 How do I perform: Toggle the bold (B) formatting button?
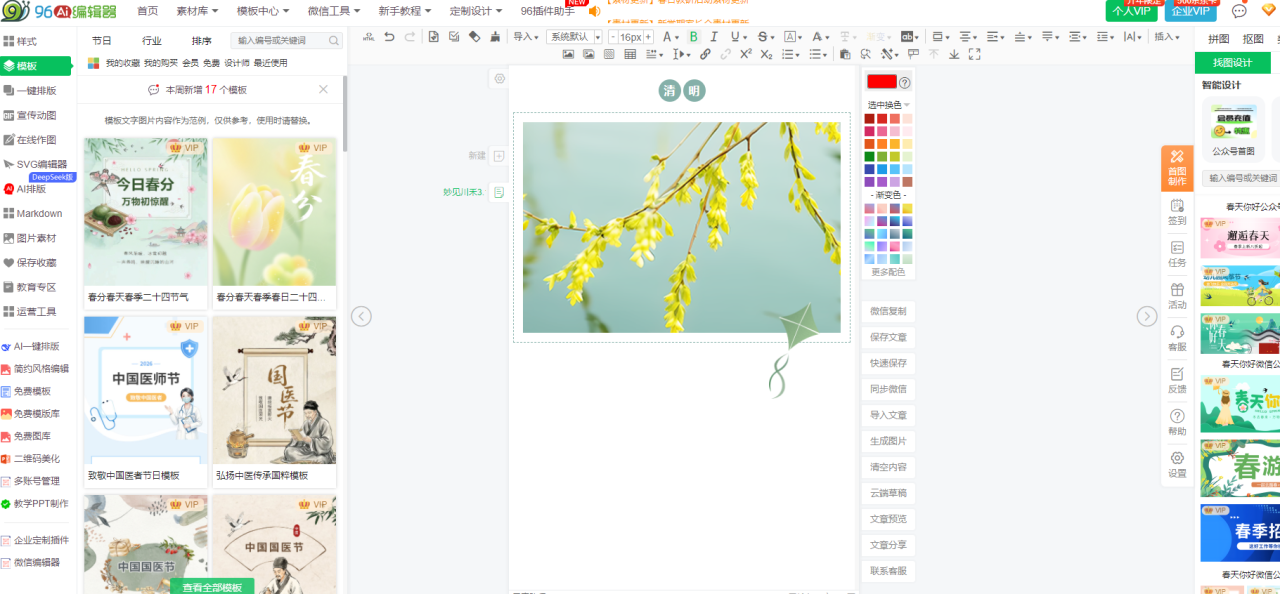click(x=693, y=37)
